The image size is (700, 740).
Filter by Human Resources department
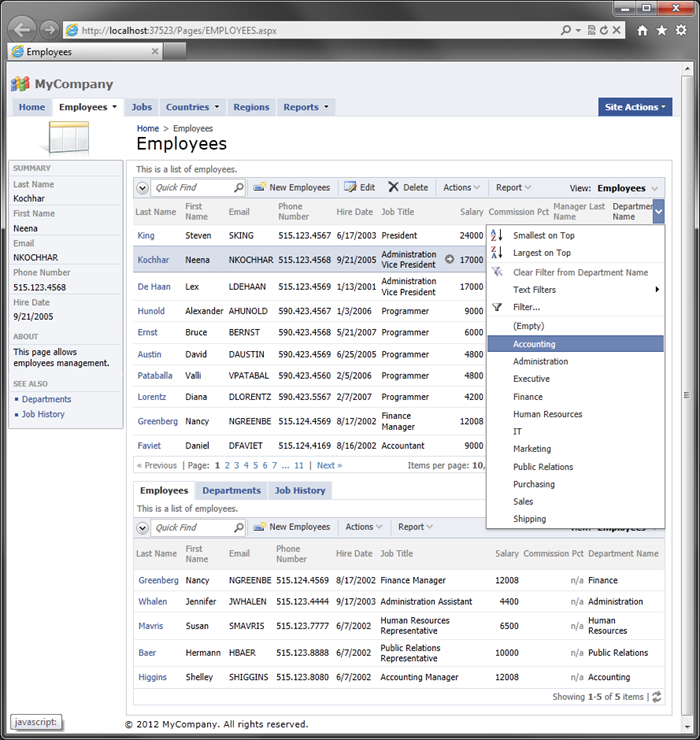[575, 414]
